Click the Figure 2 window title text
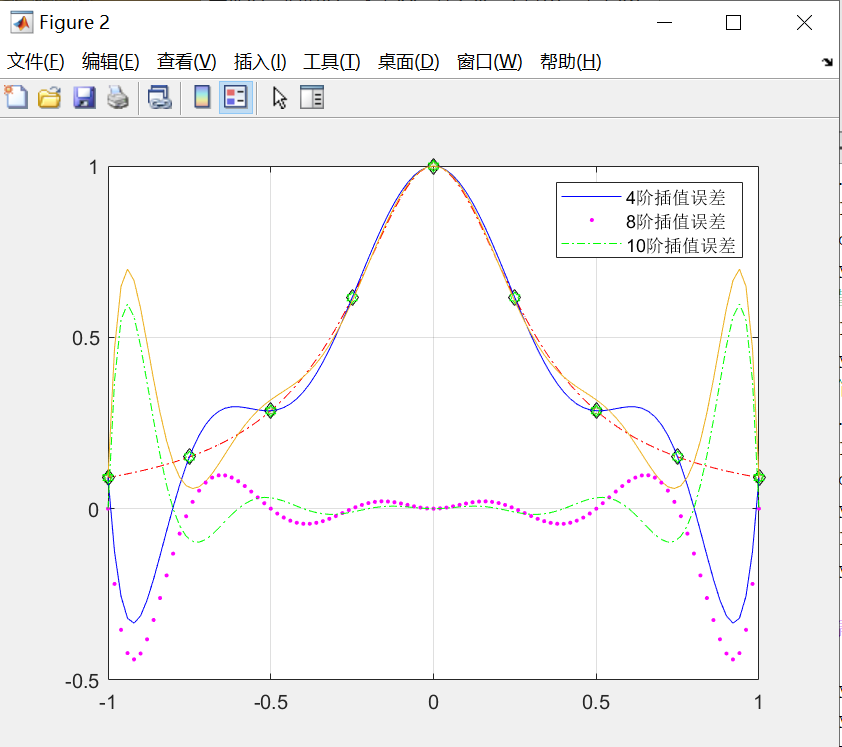Image resolution: width=842 pixels, height=747 pixels. 75,23
